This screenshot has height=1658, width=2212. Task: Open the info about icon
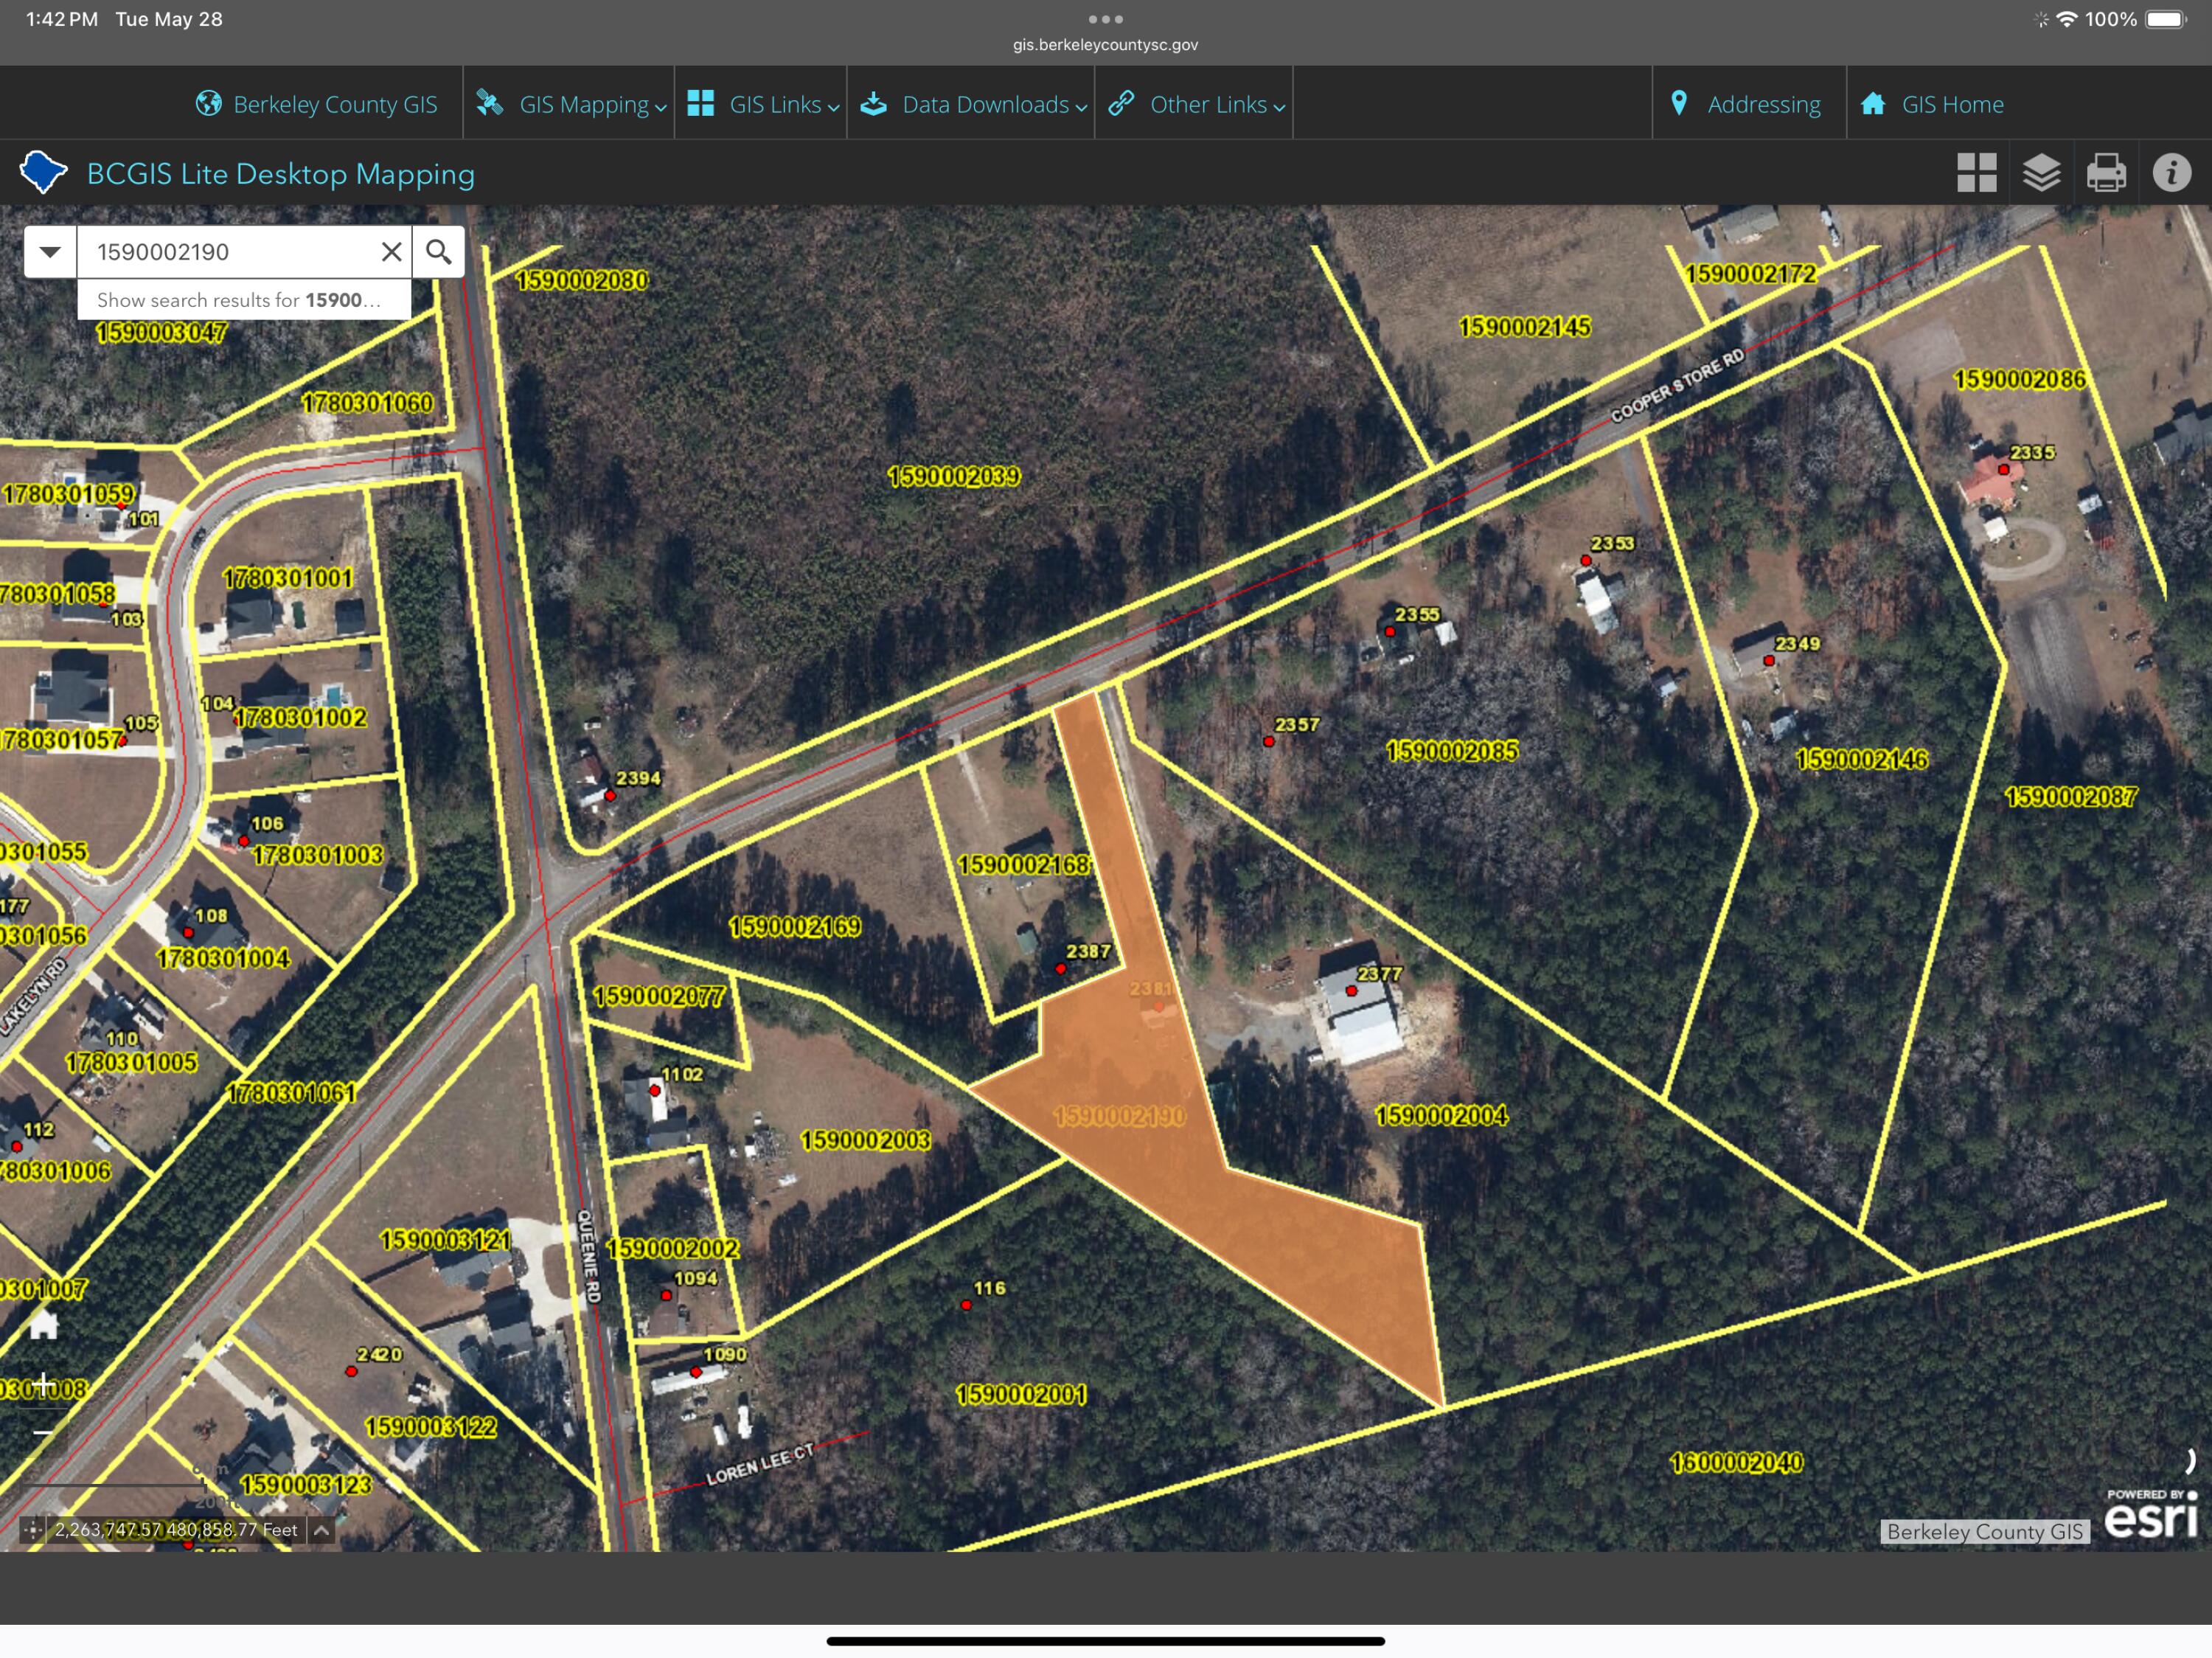pos(2171,173)
